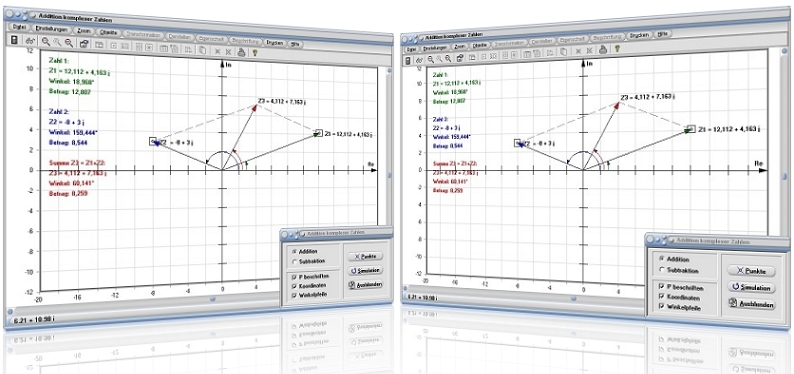Click the Z1 point marker in the left plot

click(x=318, y=133)
